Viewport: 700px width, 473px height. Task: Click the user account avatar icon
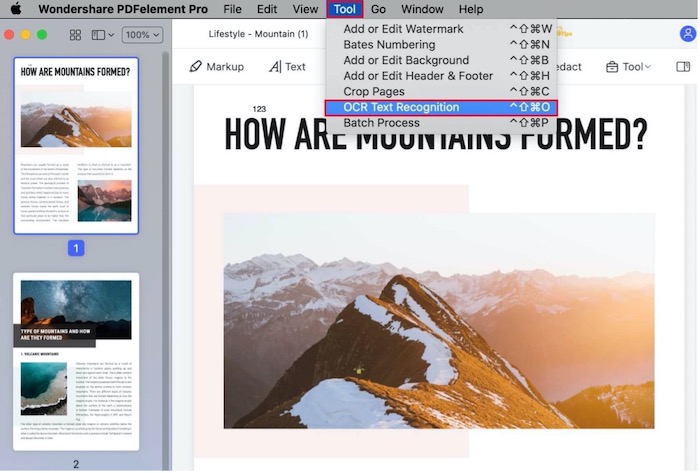point(688,34)
